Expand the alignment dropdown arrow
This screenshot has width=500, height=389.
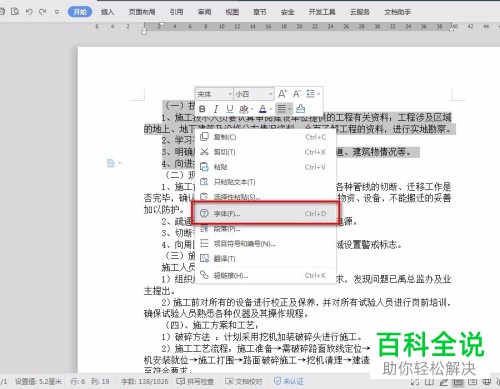pyautogui.click(x=290, y=109)
